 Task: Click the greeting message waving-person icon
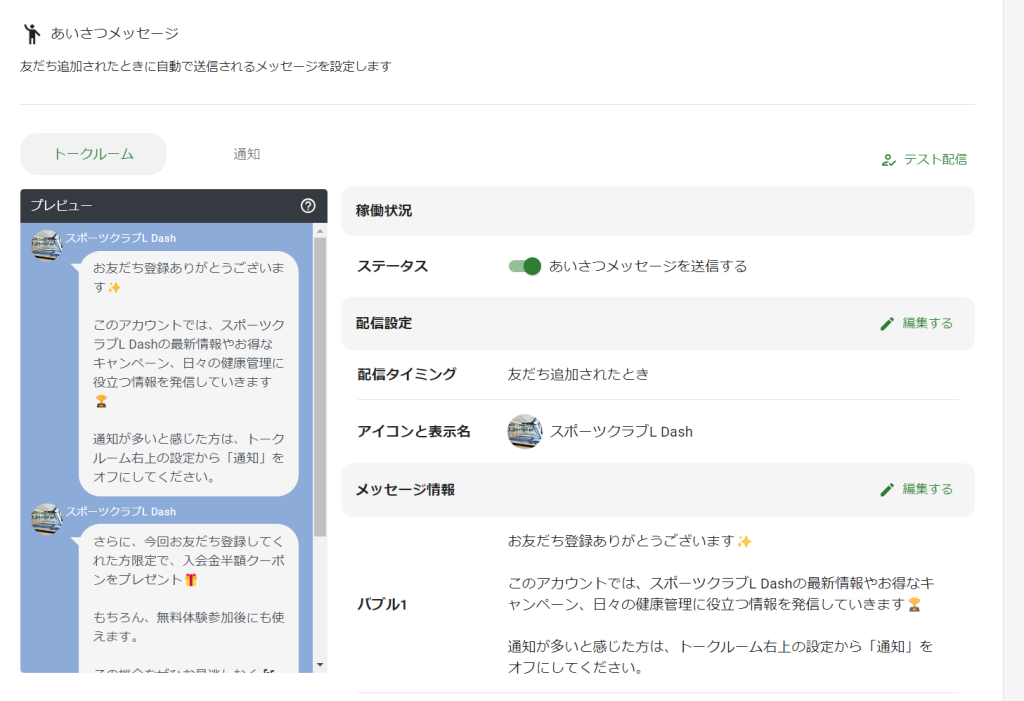tap(30, 32)
